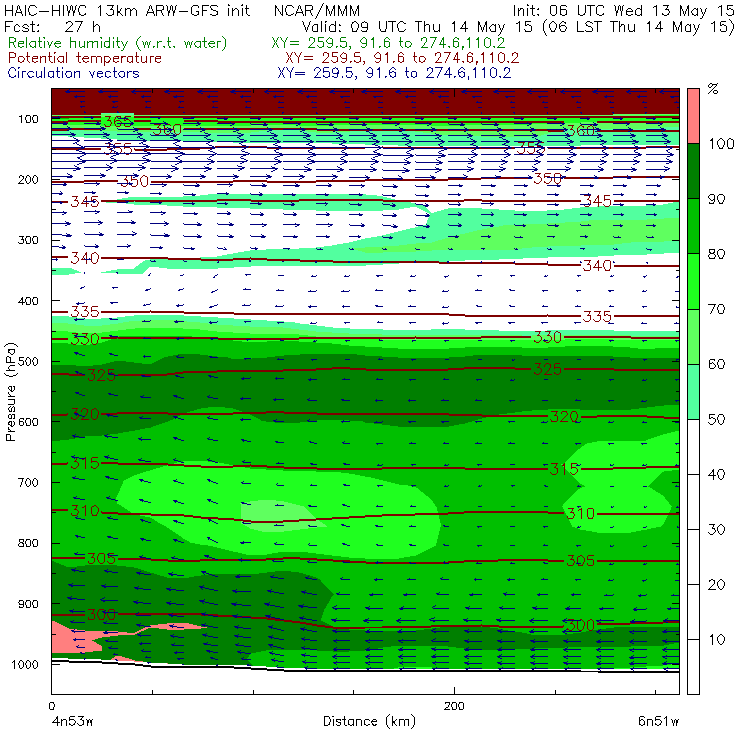Viewport: 740px width, 740px height.
Task: Click the 'Fcst: 27 h' forecast text
Action: (52, 26)
